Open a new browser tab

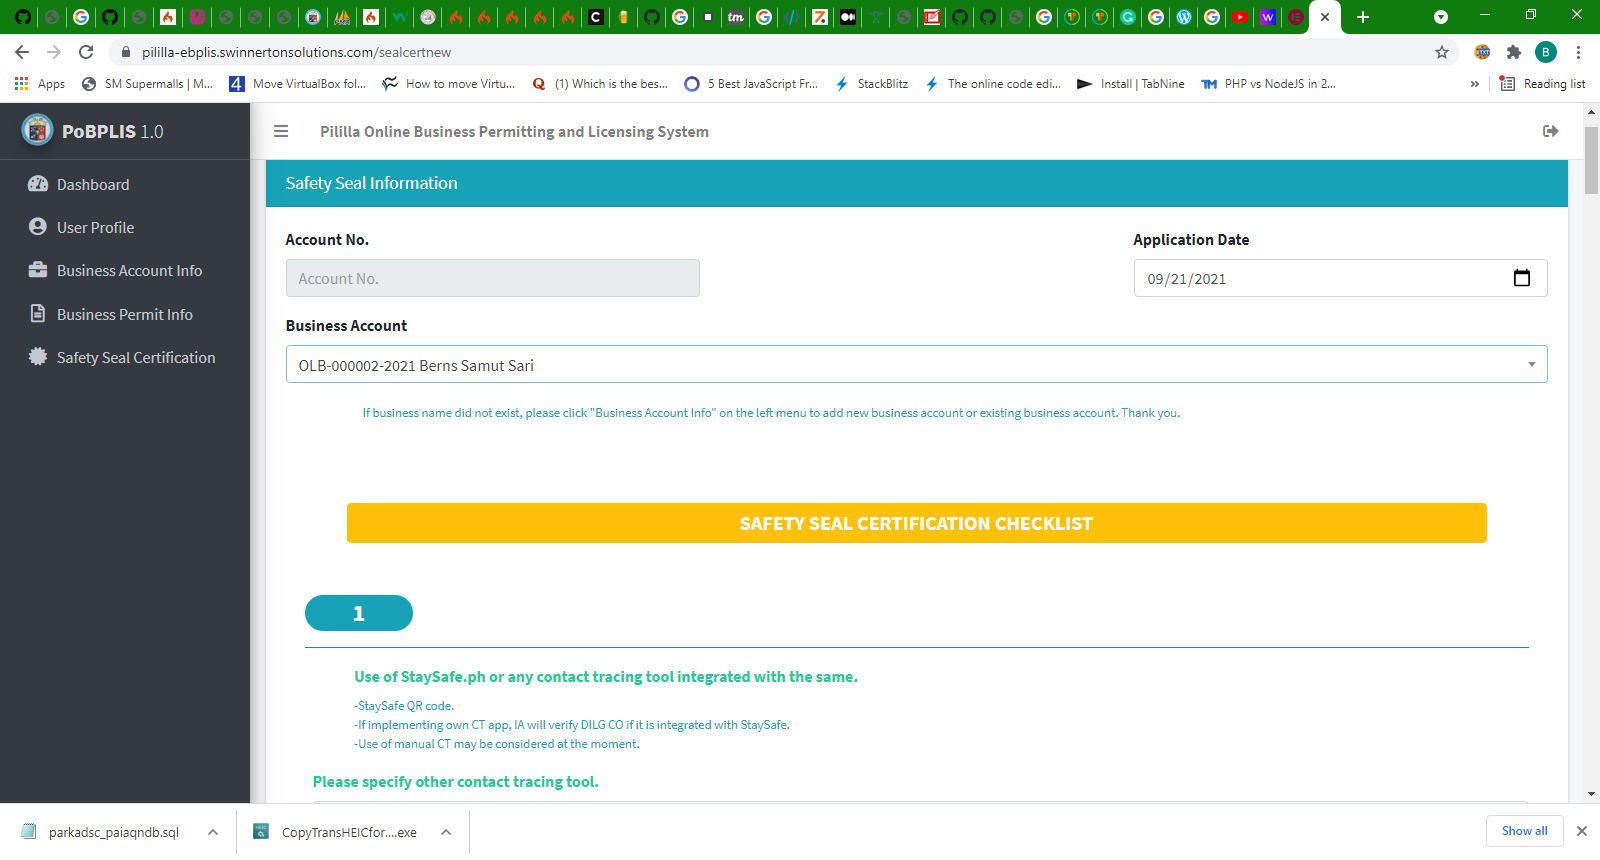pyautogui.click(x=1362, y=17)
